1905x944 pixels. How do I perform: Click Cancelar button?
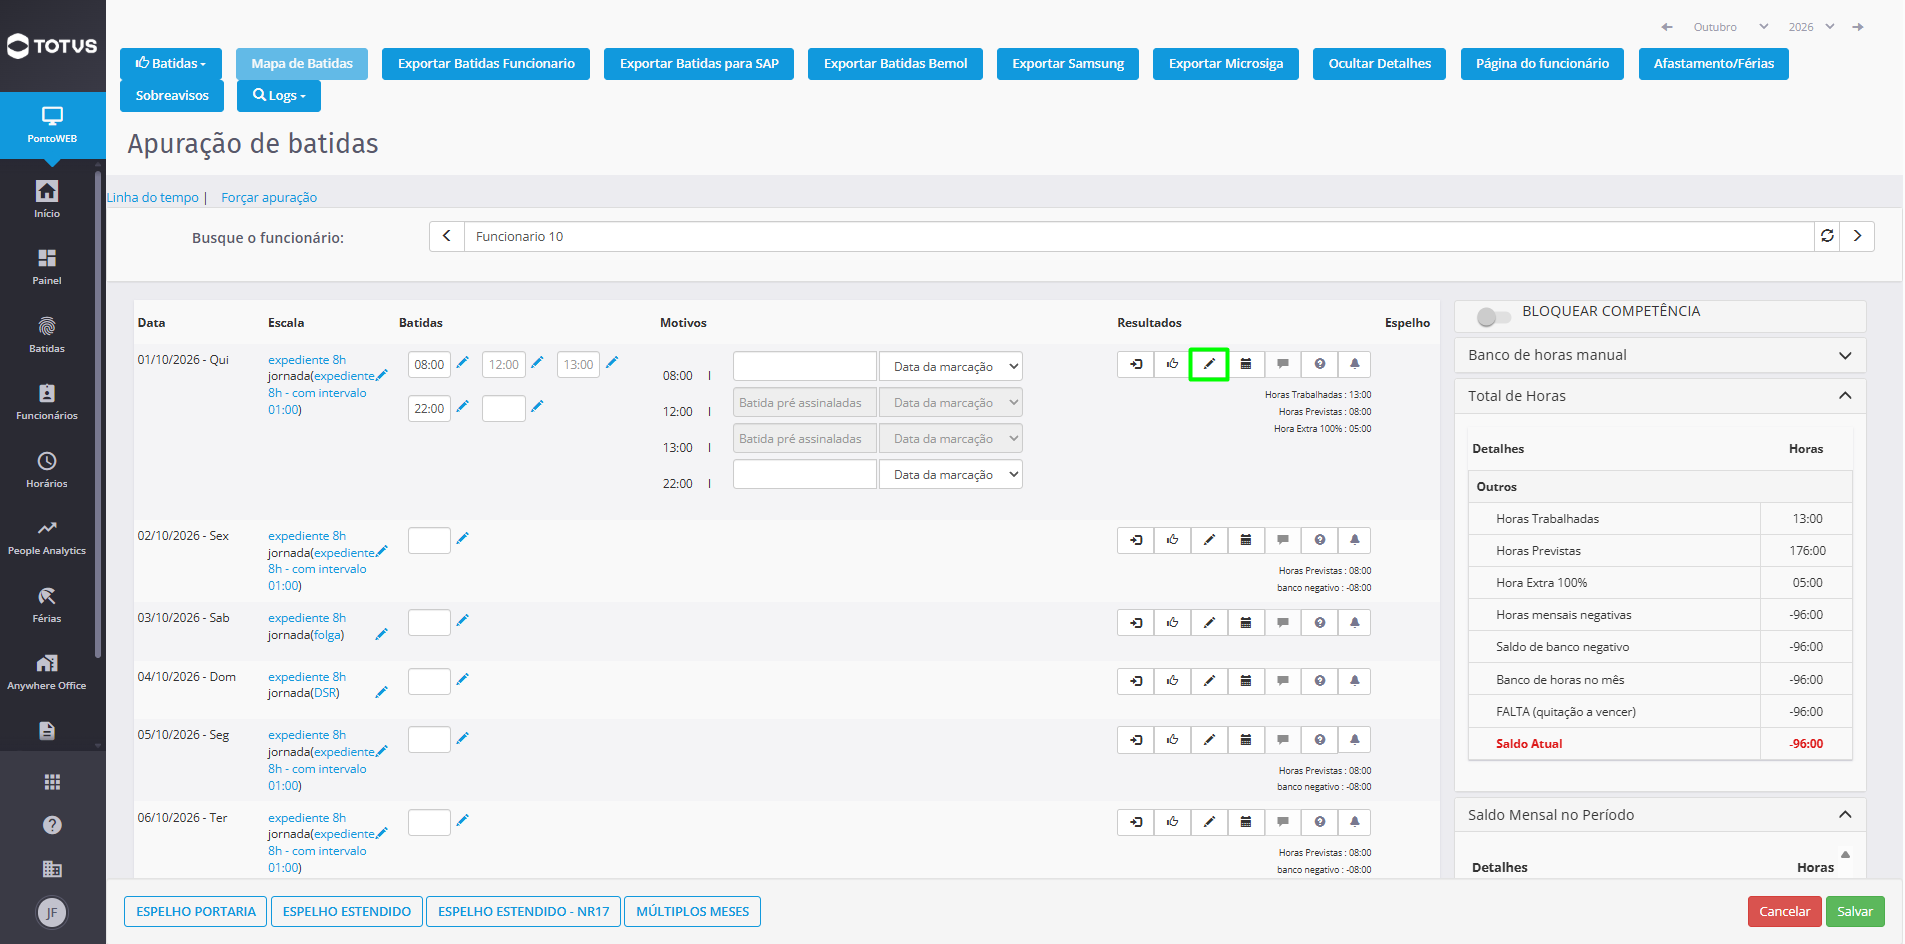click(x=1785, y=911)
